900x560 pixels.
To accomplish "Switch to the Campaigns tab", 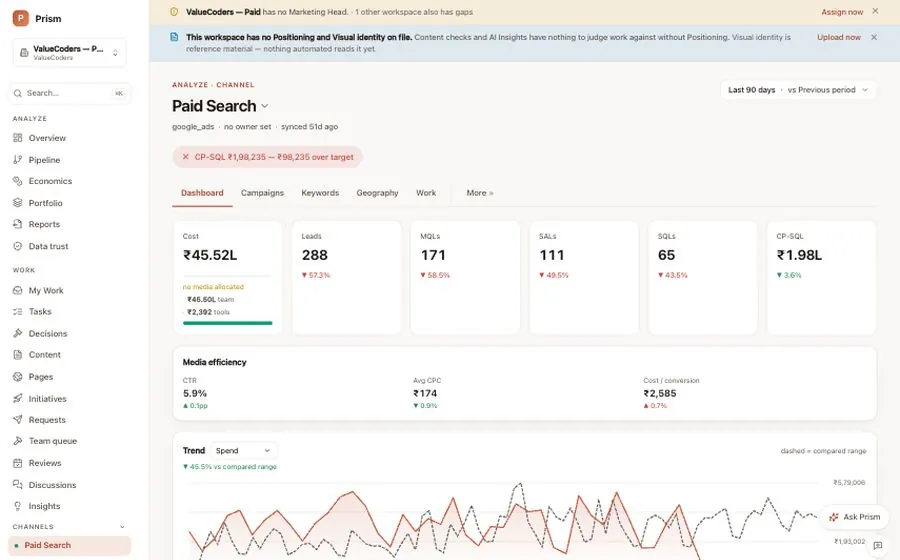I will coord(262,193).
